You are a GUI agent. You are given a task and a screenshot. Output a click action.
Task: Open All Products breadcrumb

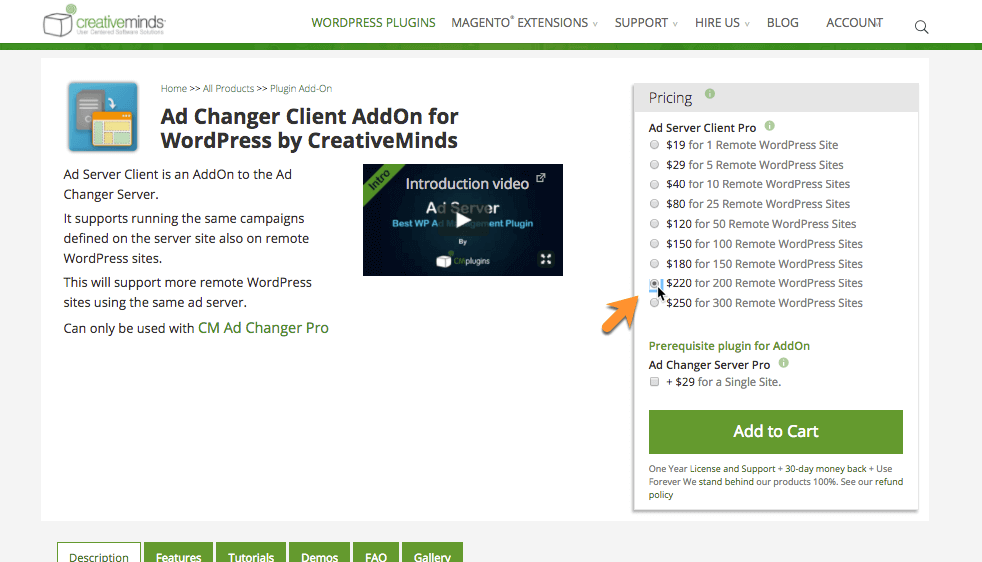[229, 88]
